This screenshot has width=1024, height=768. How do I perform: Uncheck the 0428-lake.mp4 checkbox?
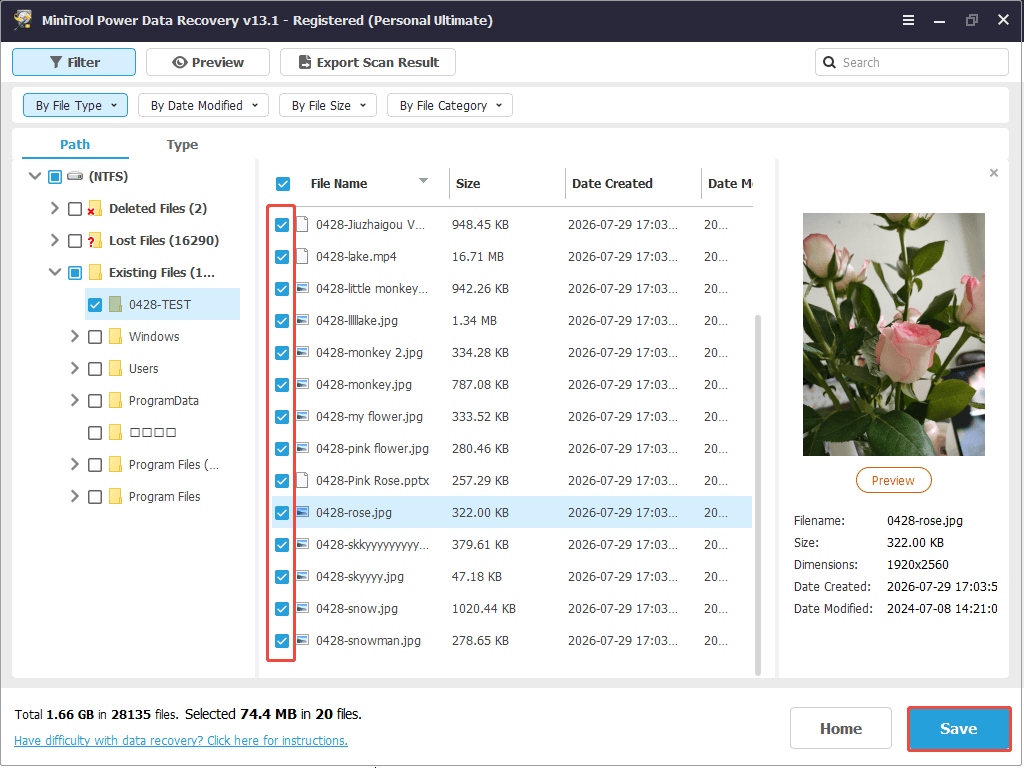pyautogui.click(x=282, y=257)
